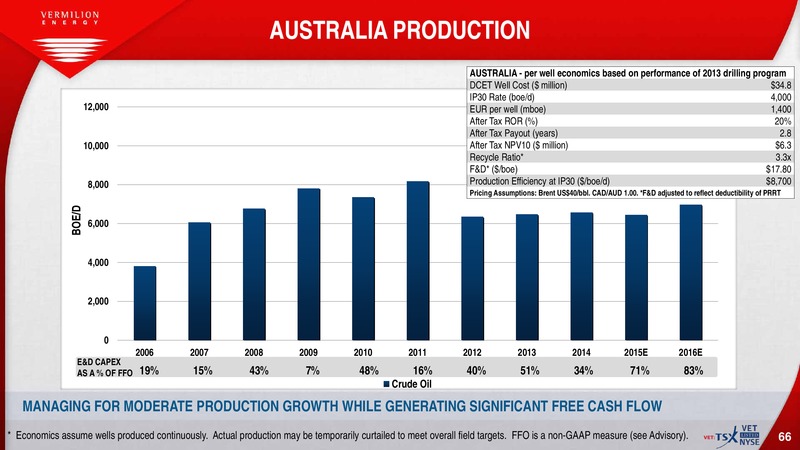This screenshot has width=800, height=450.
Task: Select the 'DCET Well Cost ($ million)' row label
Action: click(518, 85)
